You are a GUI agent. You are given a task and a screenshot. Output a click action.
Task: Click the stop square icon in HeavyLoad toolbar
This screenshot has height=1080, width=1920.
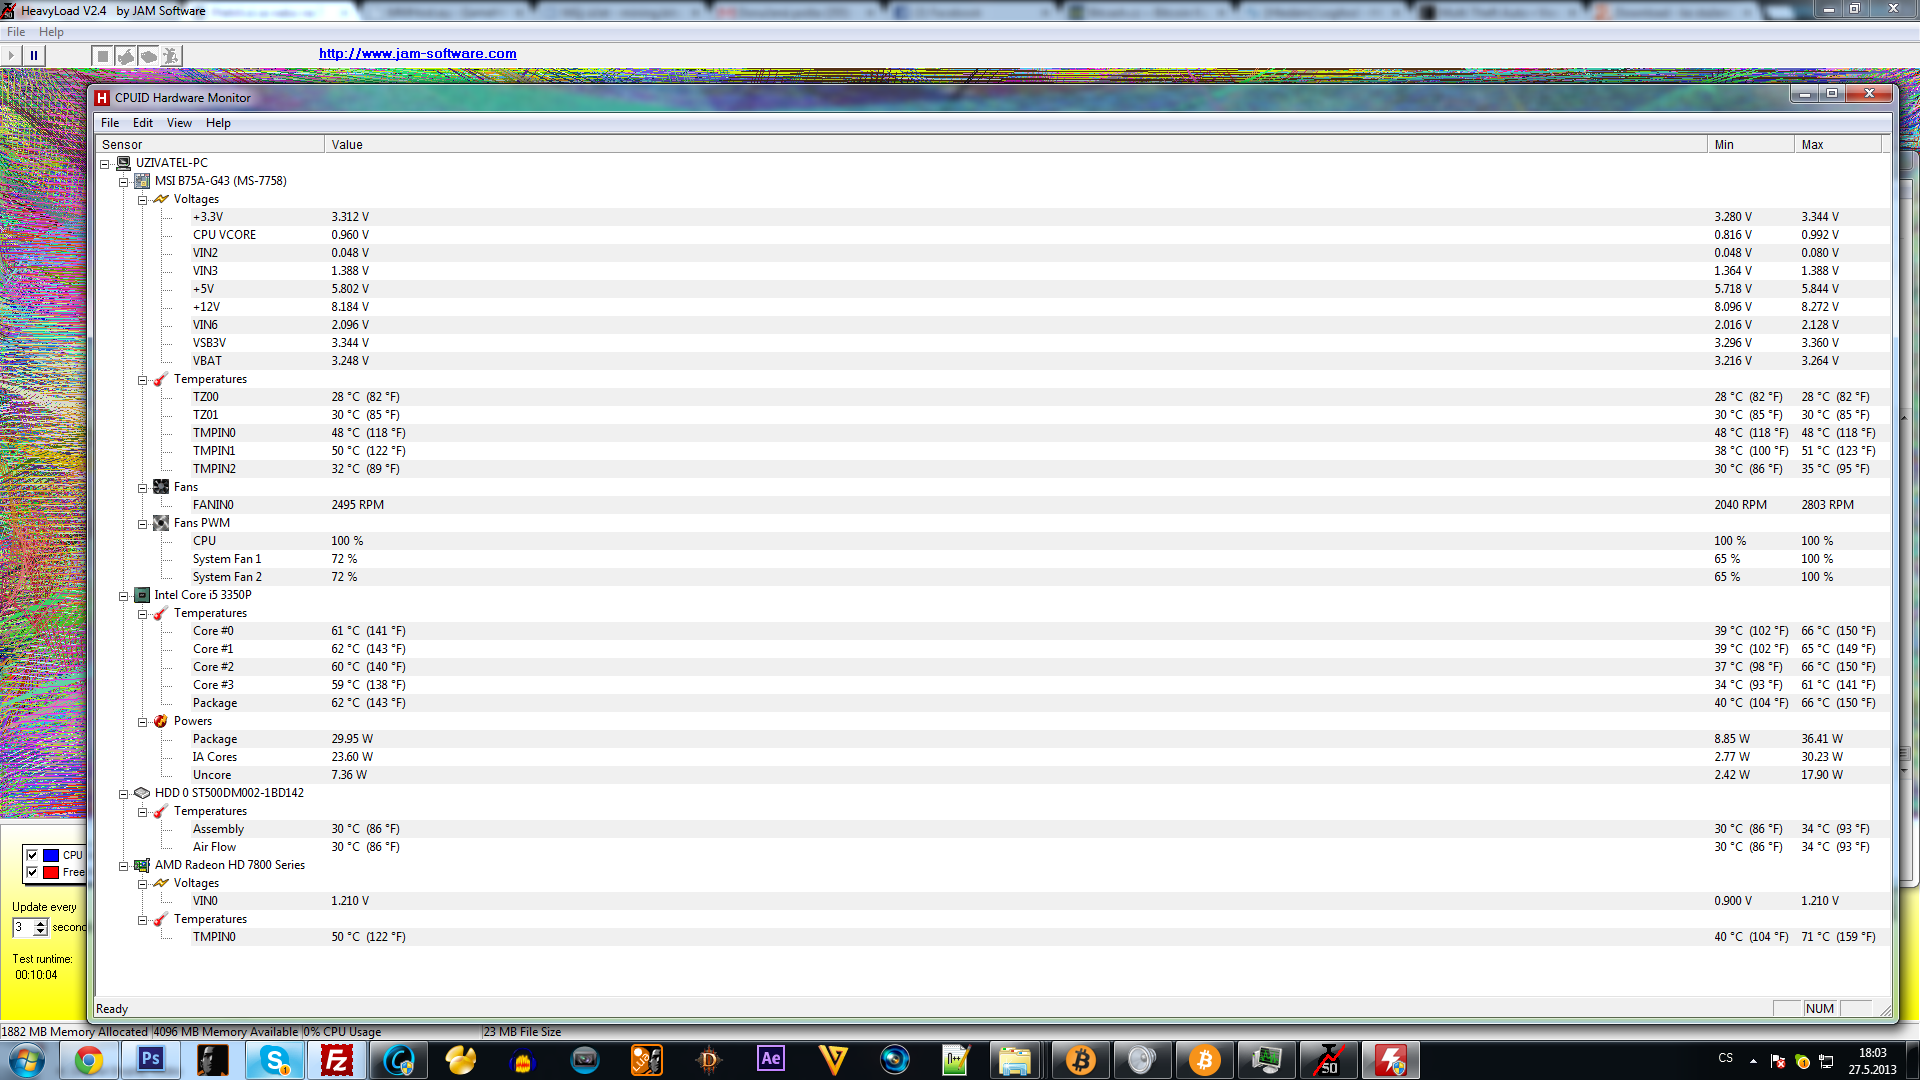(102, 56)
